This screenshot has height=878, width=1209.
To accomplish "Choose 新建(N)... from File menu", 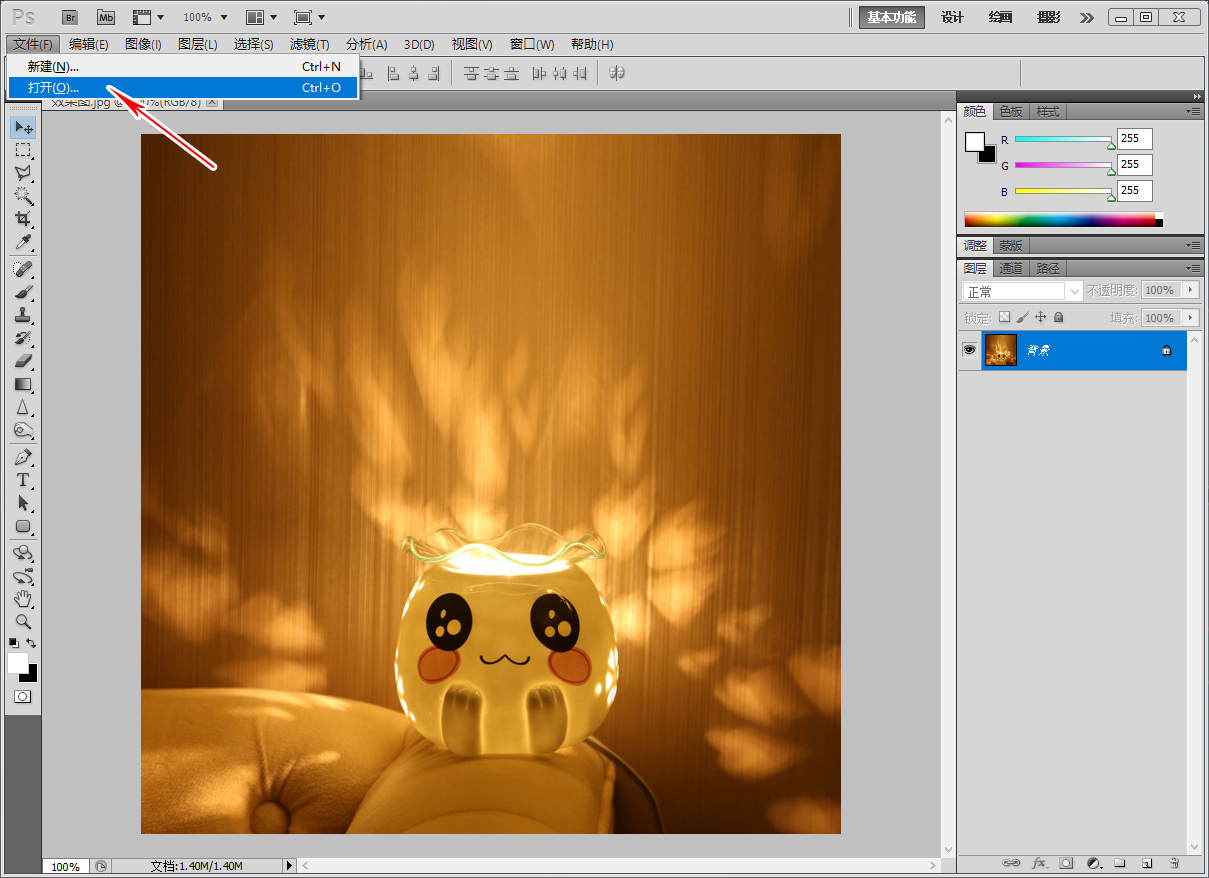I will coord(183,66).
